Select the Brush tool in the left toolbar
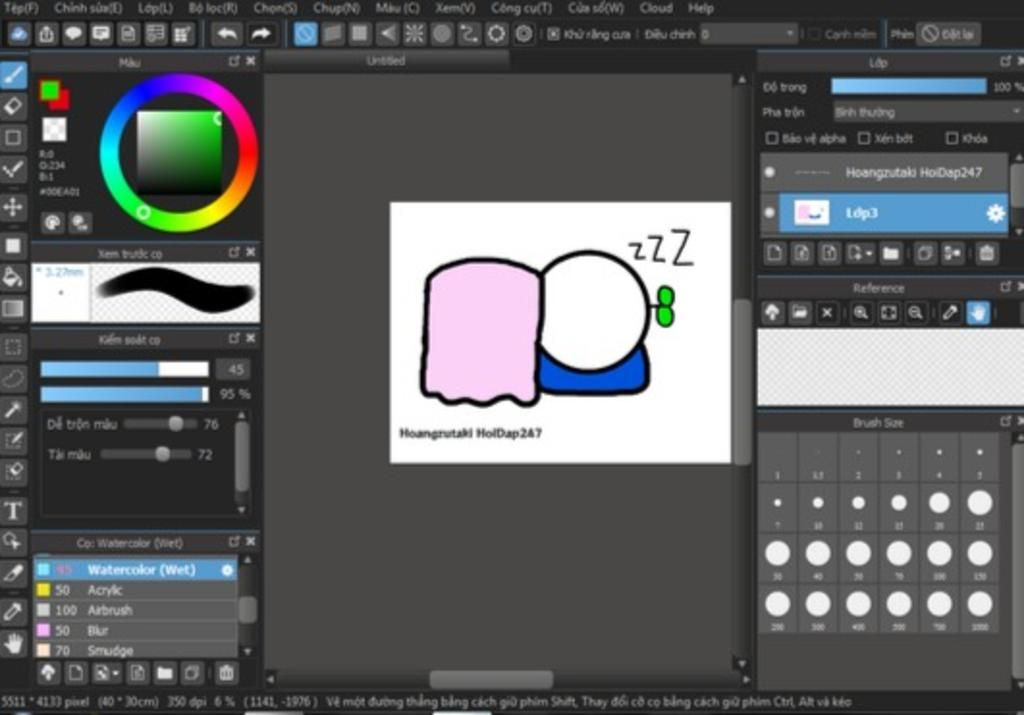This screenshot has height=715, width=1024. tap(13, 74)
